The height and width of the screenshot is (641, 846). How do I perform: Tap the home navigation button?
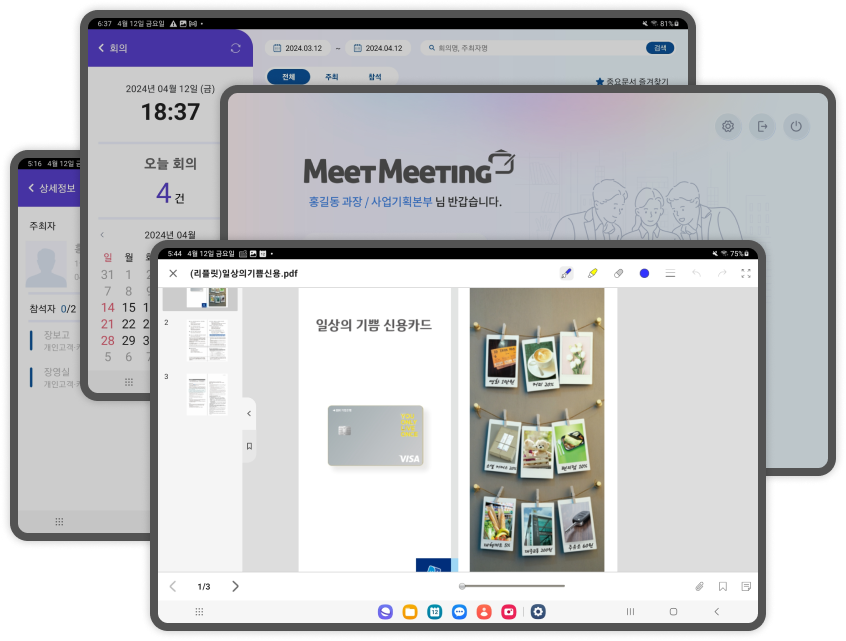click(x=673, y=612)
